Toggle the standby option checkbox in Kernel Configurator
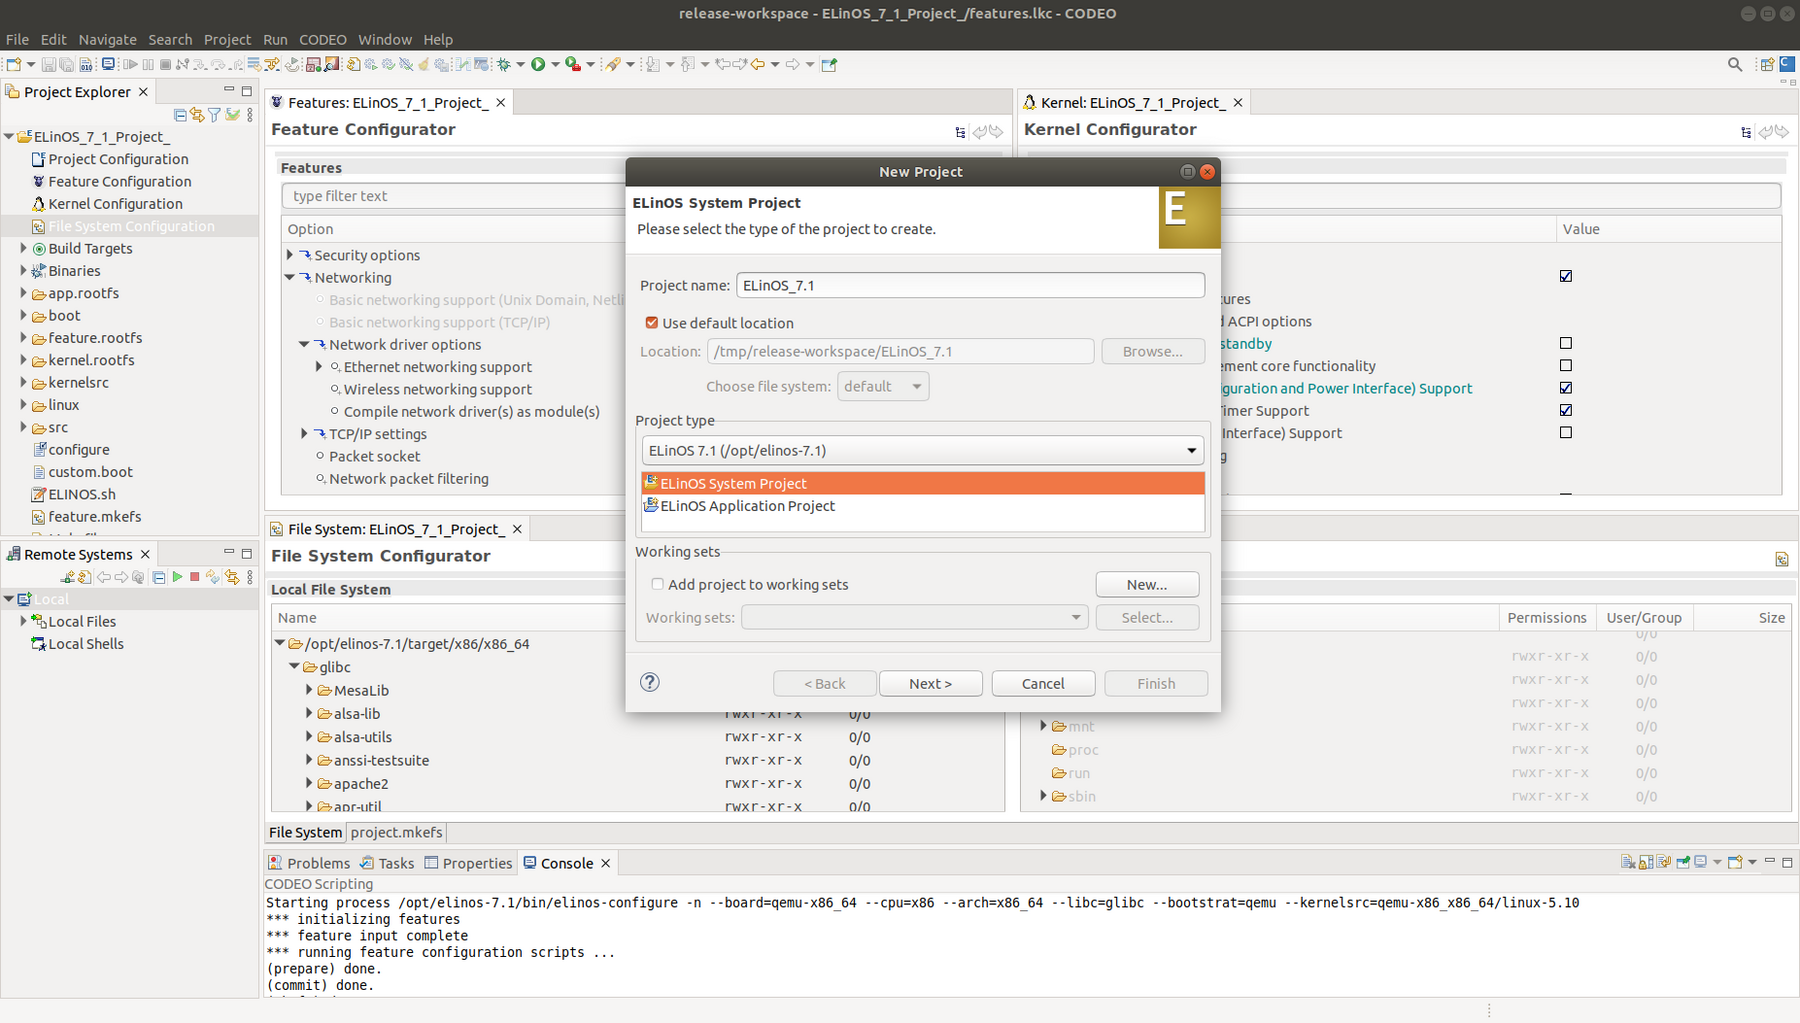 1566,343
